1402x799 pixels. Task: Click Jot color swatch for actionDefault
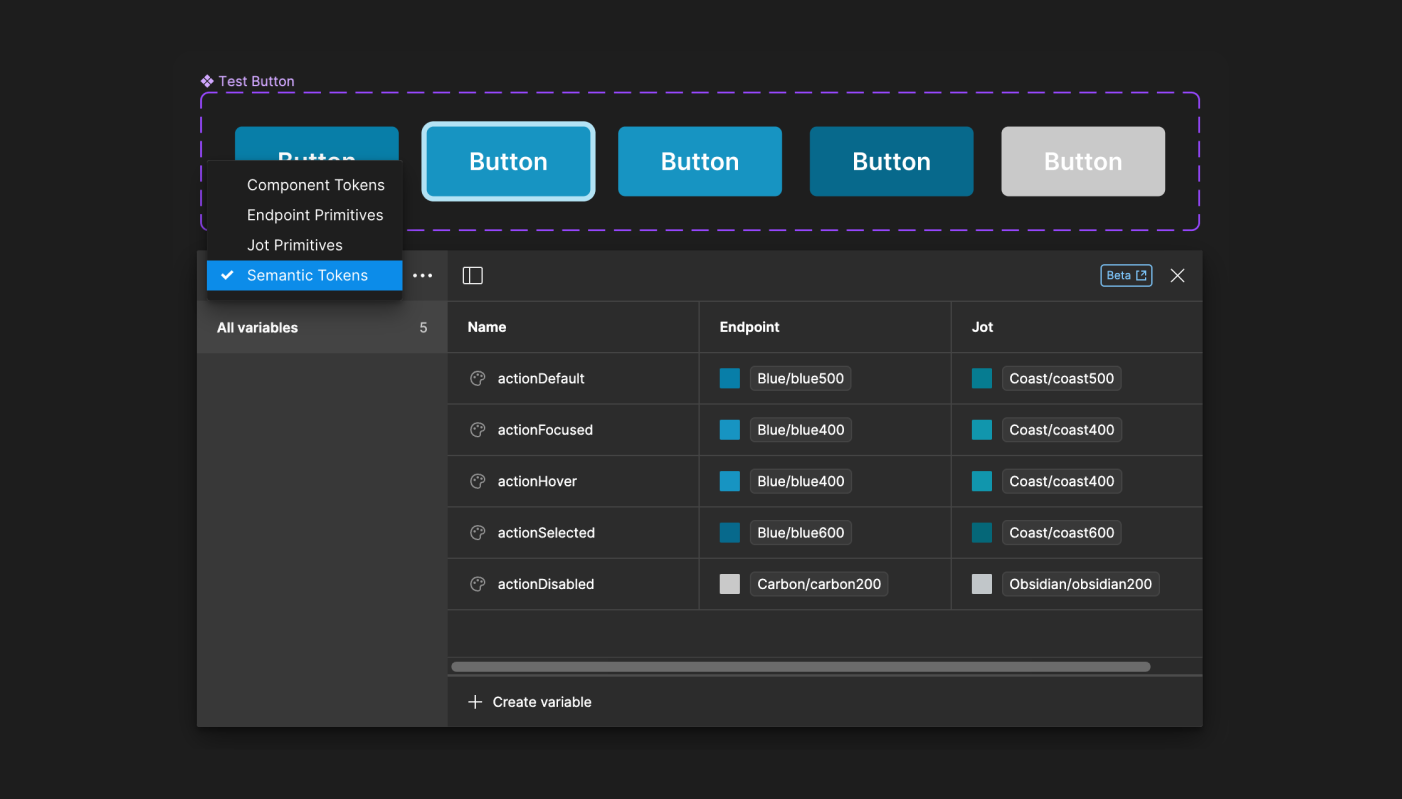[x=982, y=378]
